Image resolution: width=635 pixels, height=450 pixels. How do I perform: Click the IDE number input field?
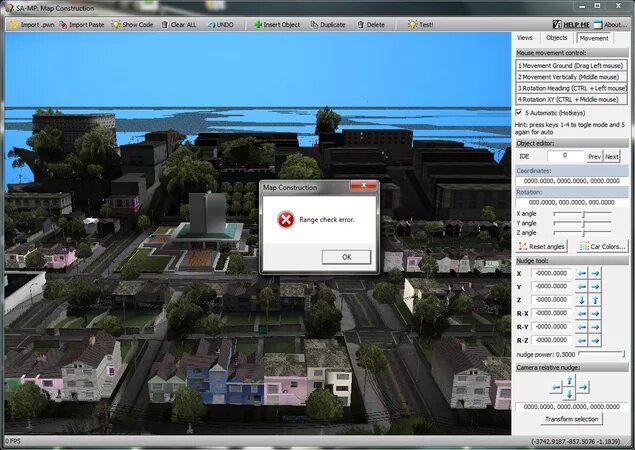(565, 156)
